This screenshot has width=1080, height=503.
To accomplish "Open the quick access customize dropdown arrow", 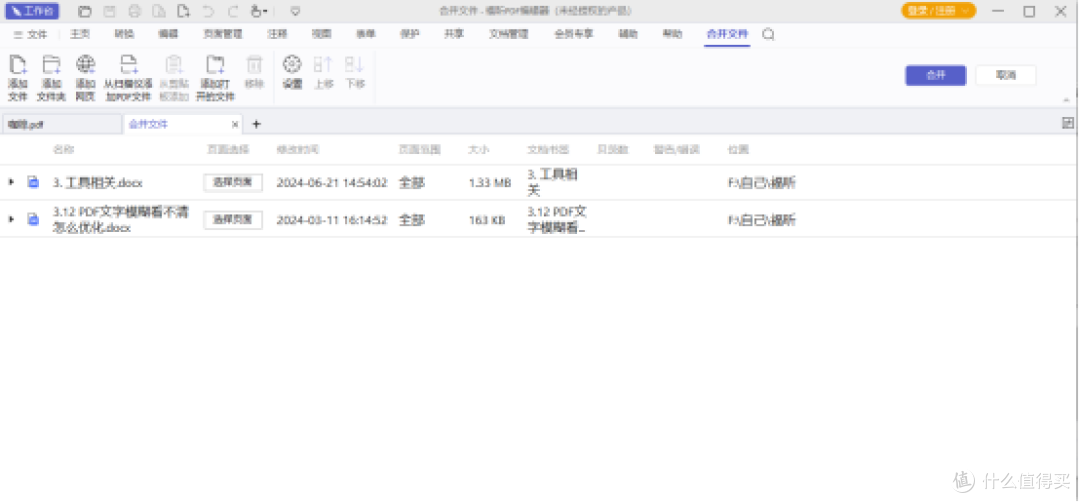I will 295,11.
